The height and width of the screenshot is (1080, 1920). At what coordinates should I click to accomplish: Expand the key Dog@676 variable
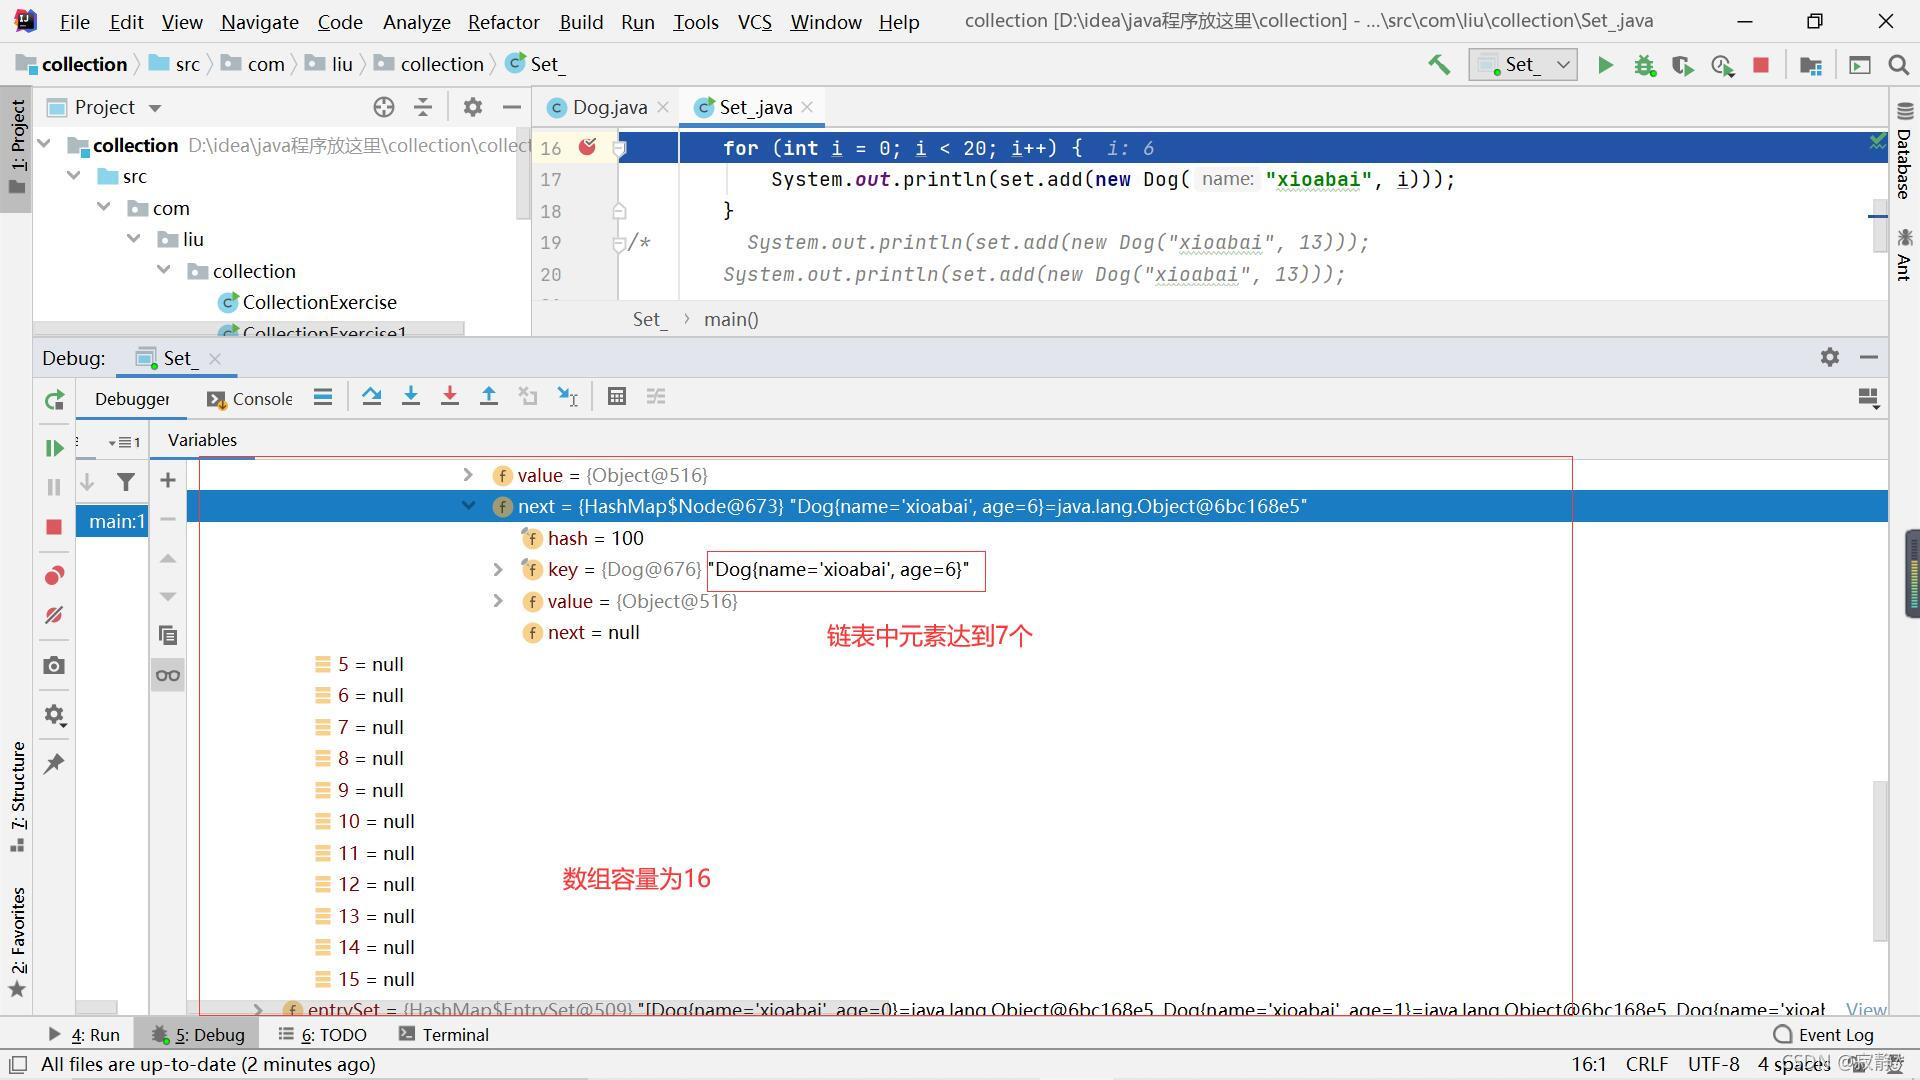point(498,570)
